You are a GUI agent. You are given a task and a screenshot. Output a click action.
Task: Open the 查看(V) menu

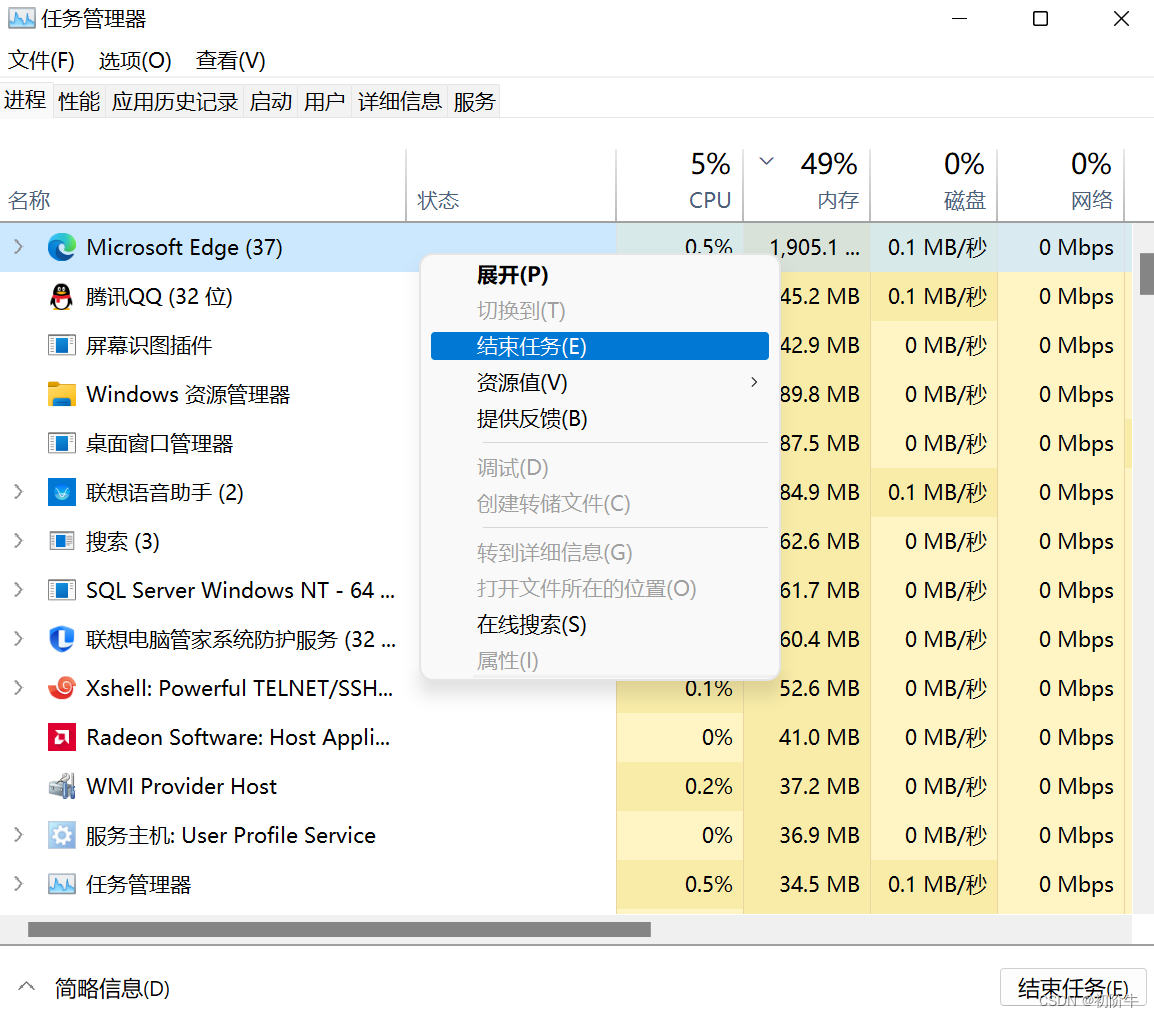pyautogui.click(x=230, y=60)
